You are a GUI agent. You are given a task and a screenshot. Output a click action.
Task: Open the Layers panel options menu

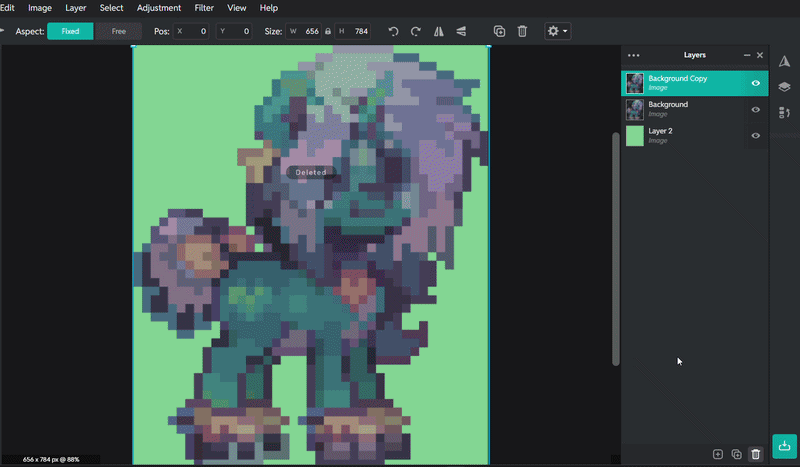tap(634, 55)
